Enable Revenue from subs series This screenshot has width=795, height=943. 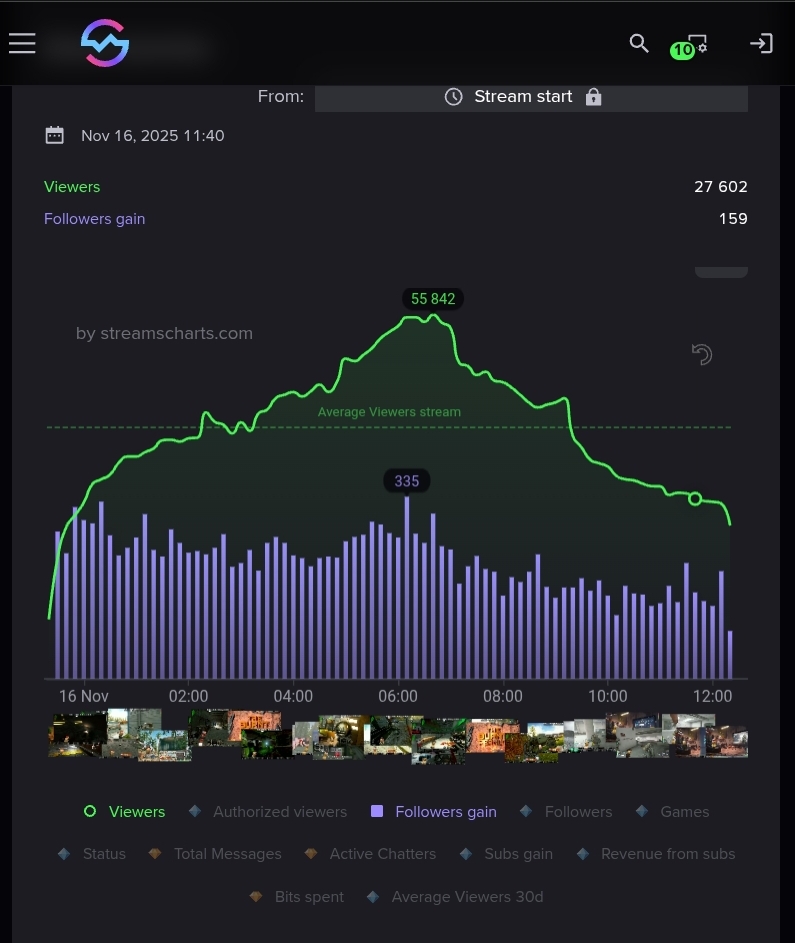coord(656,853)
